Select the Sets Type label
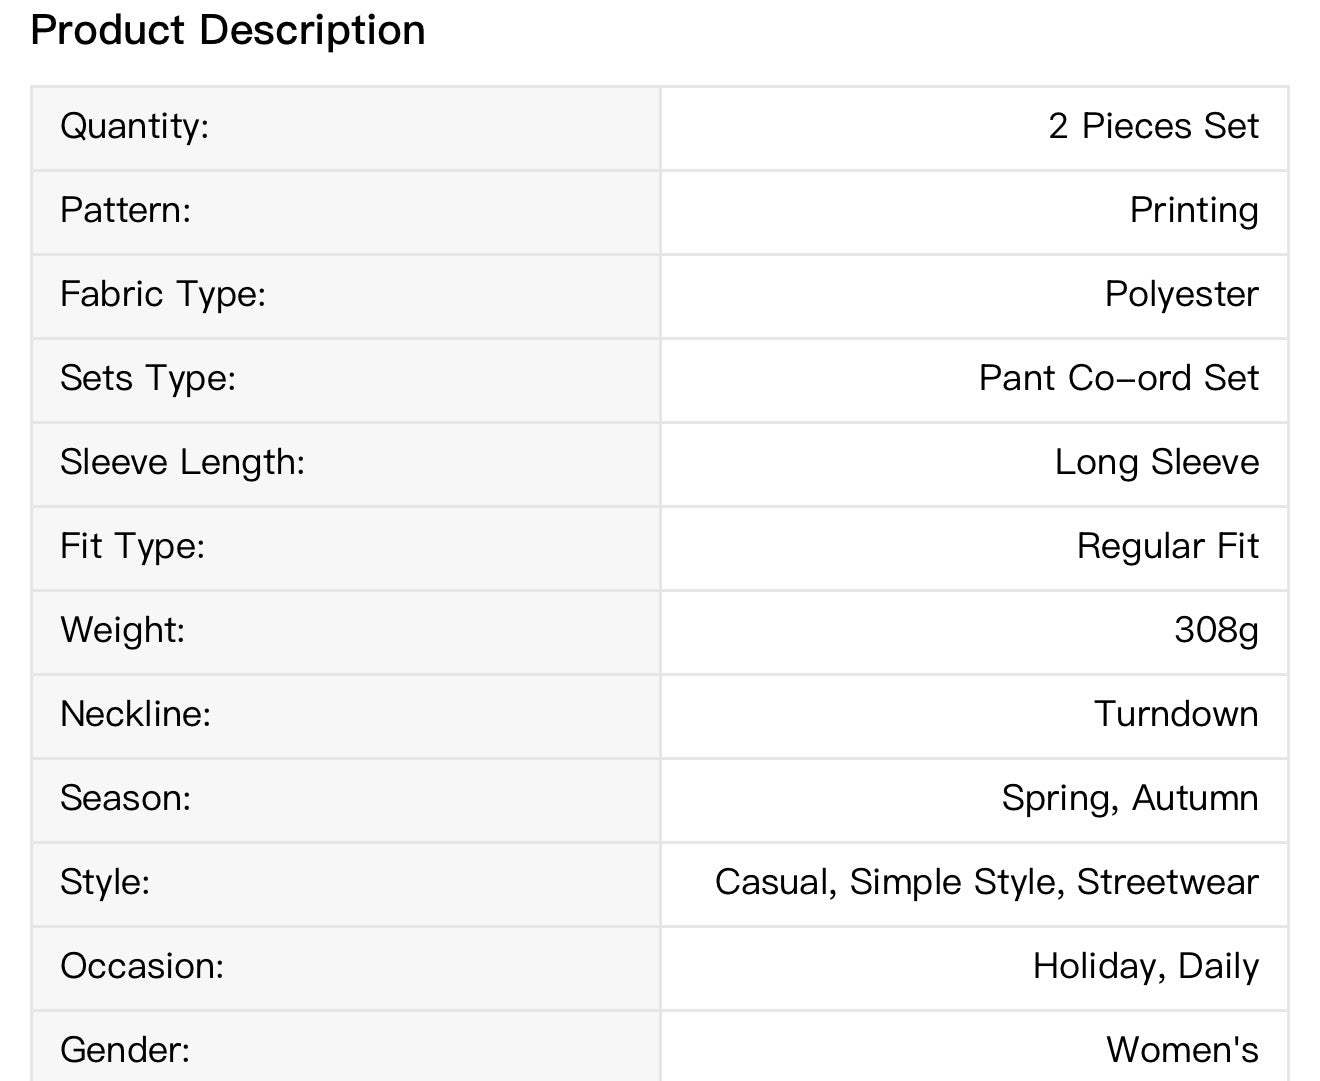 pos(148,378)
